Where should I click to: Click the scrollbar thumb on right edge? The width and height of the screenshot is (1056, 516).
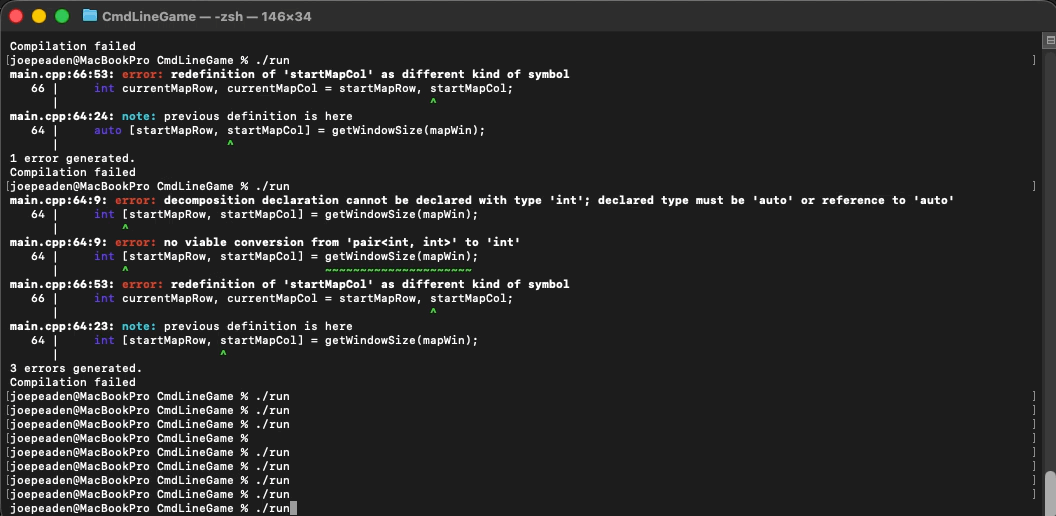(x=1049, y=491)
